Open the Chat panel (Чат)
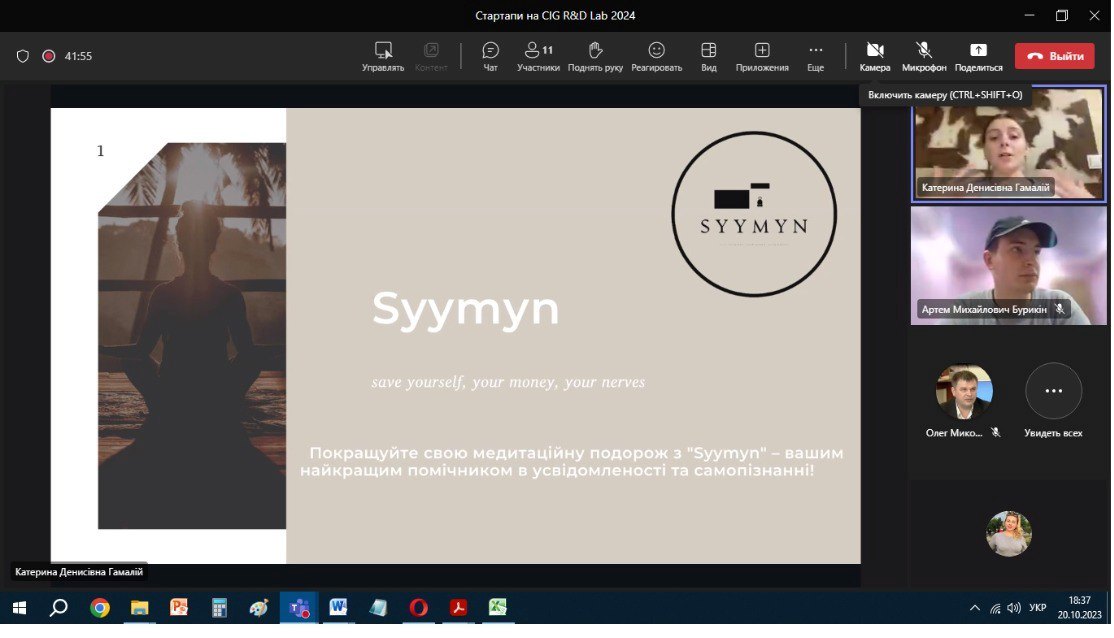The image size is (1114, 638). pos(490,56)
